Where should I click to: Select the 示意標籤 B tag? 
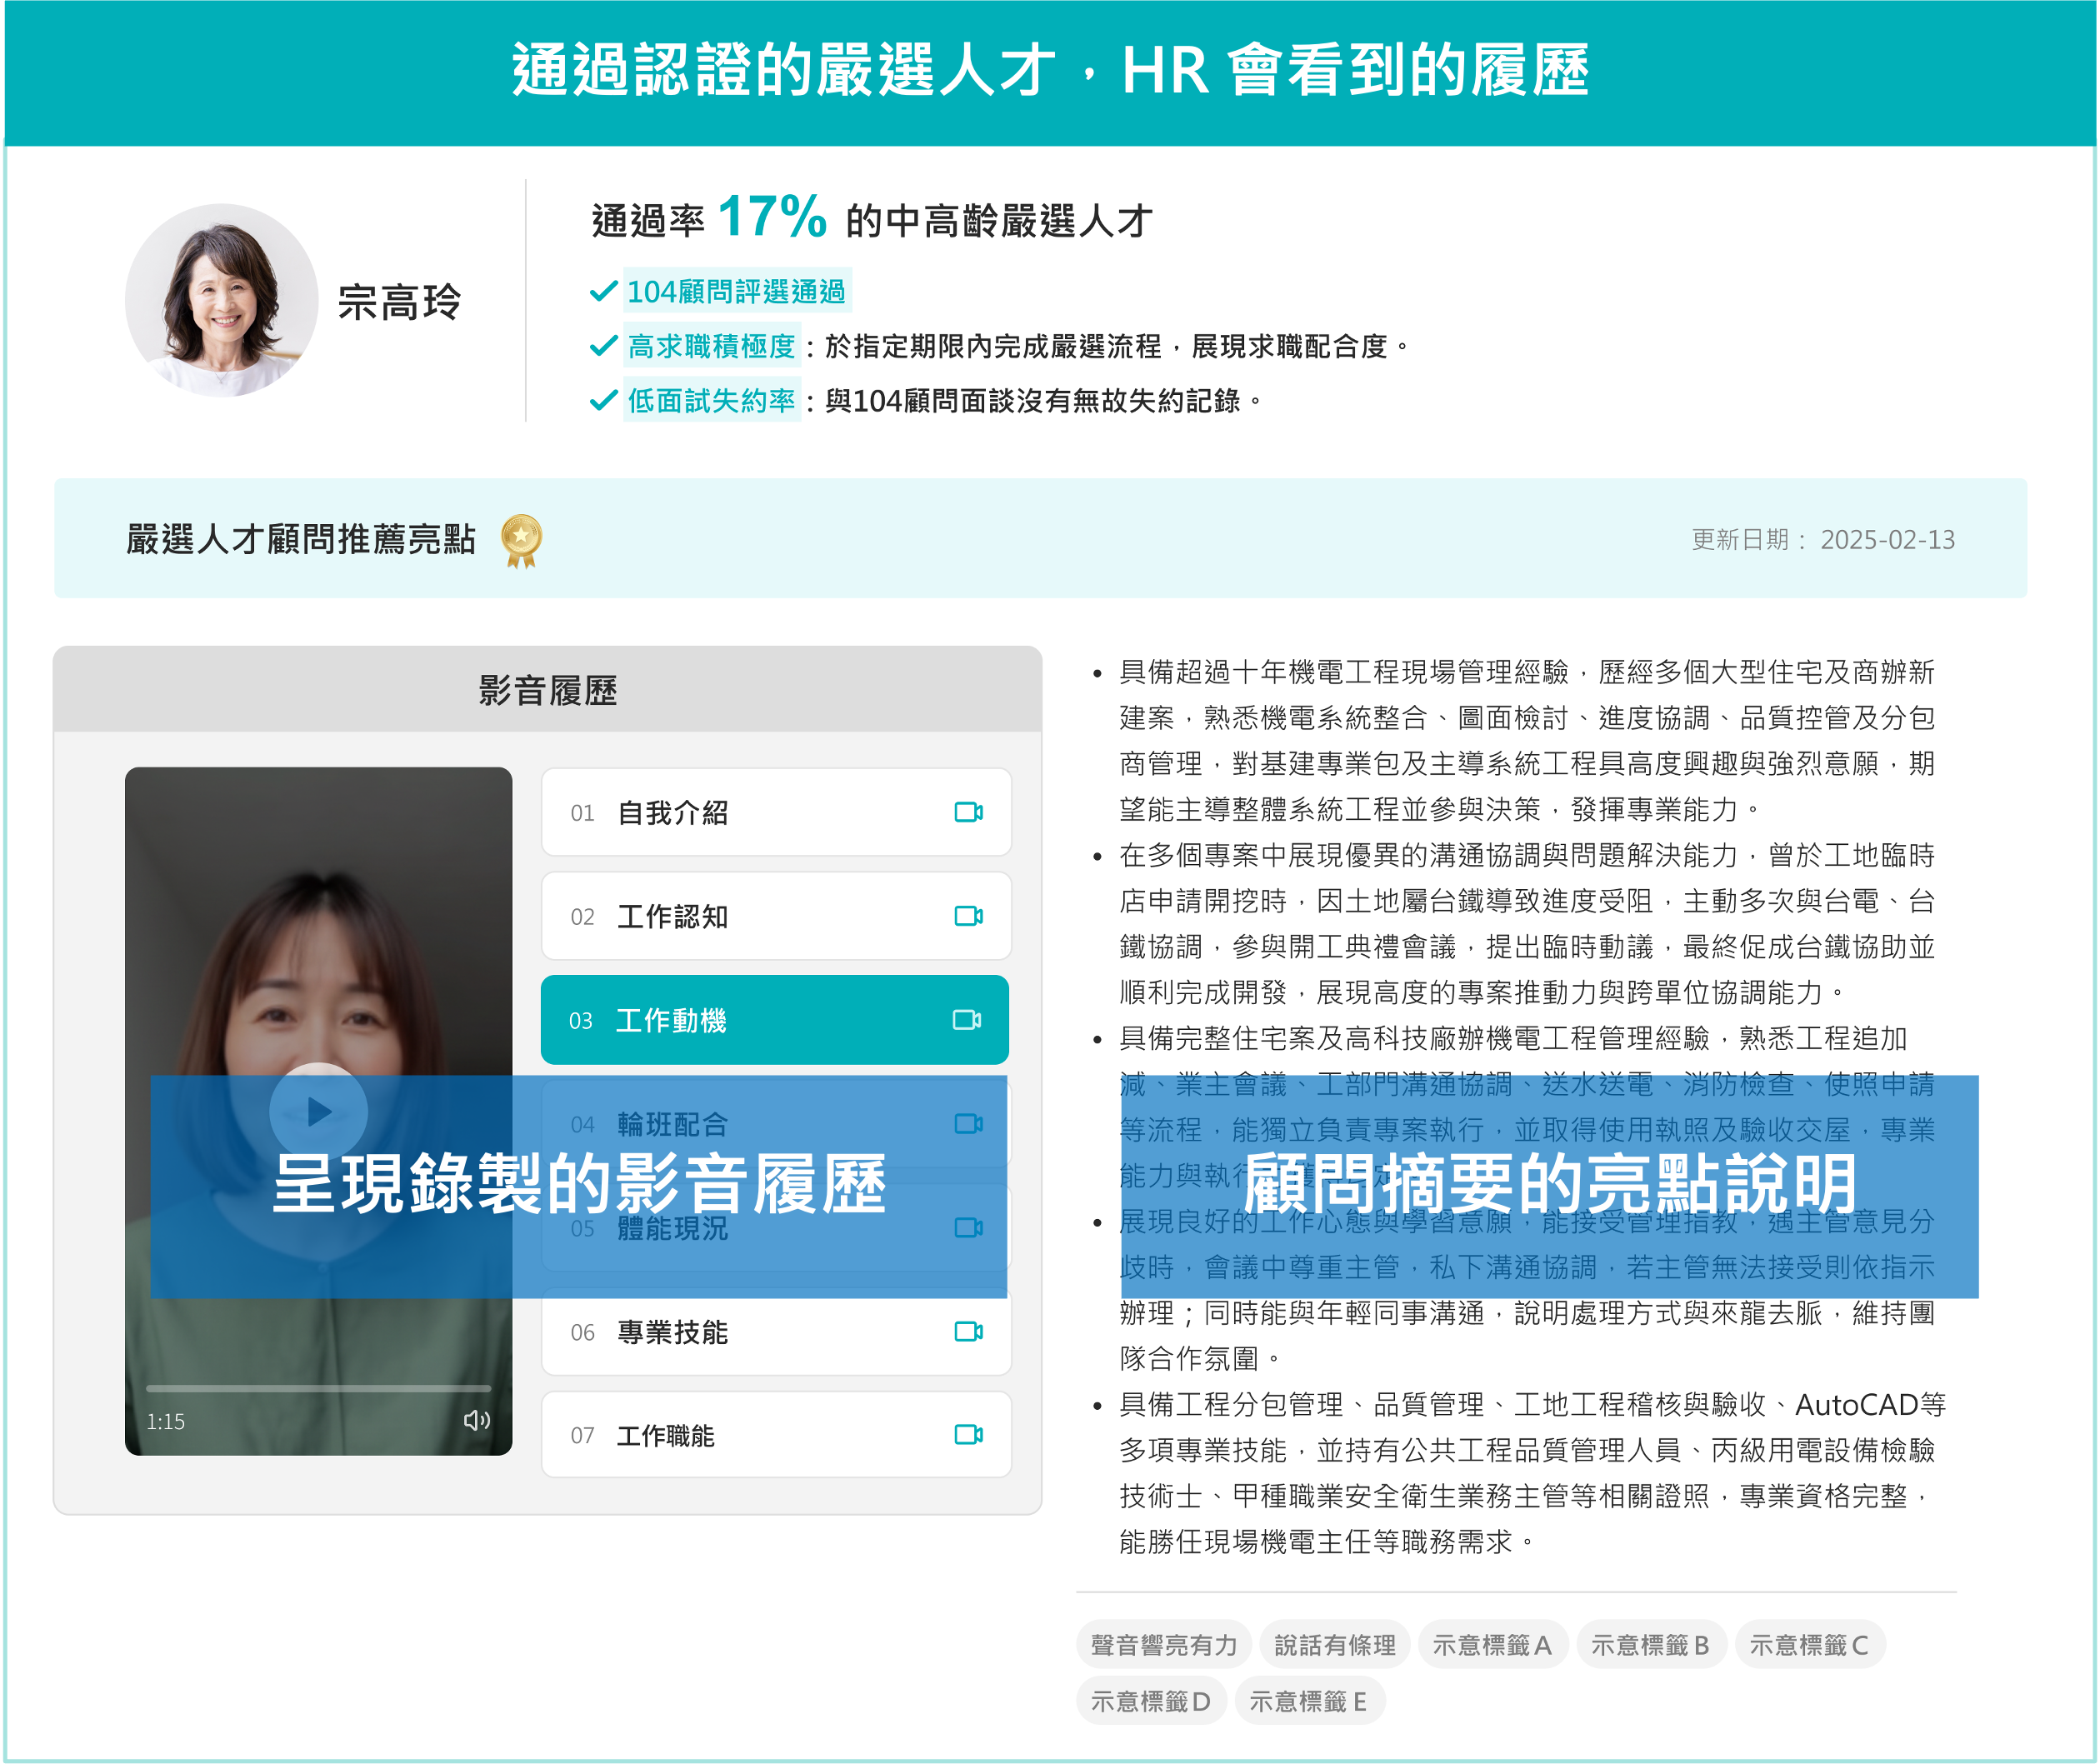(1651, 1645)
